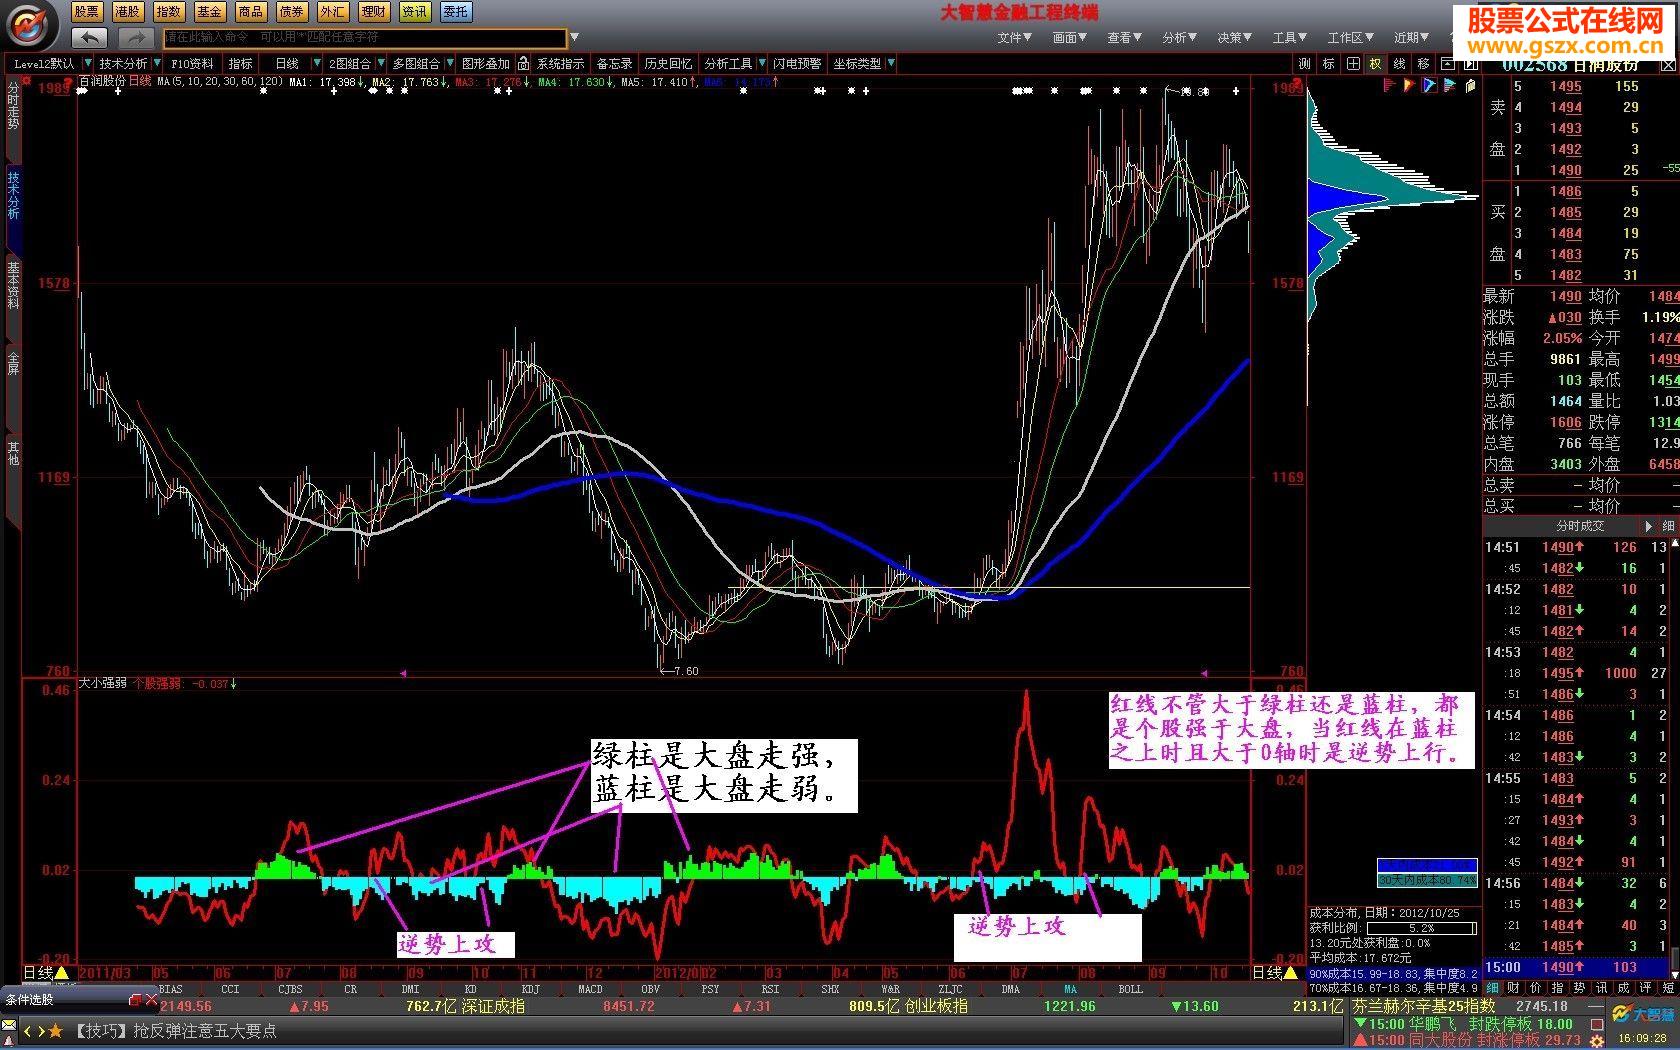This screenshot has width=1680, height=1050.
Task: Switch to 细 detail tab in quote panel
Action: (1492, 988)
